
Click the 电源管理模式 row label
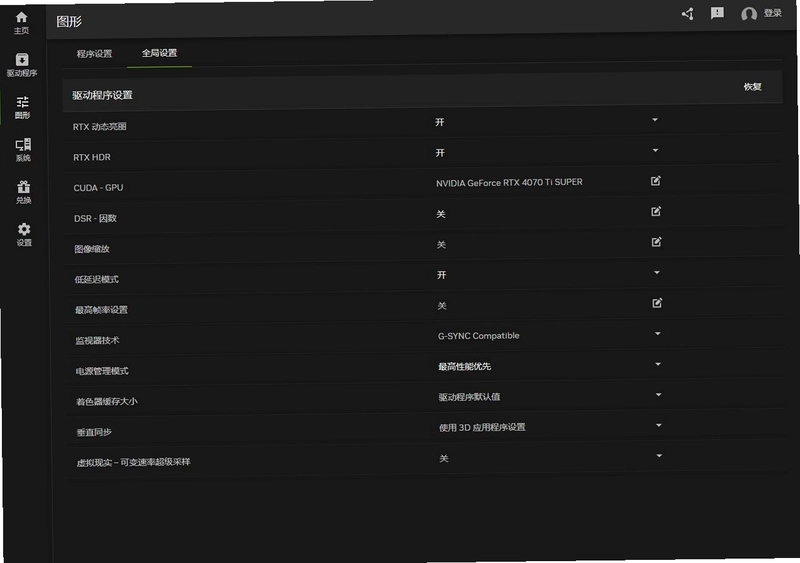(102, 371)
